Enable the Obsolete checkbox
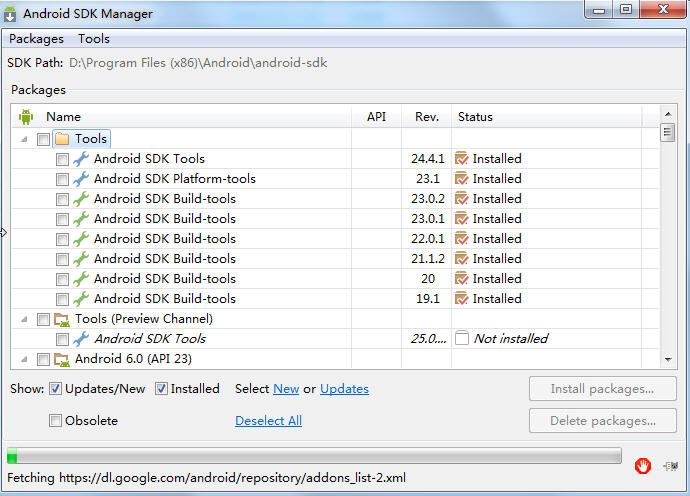This screenshot has width=690, height=496. click(55, 421)
